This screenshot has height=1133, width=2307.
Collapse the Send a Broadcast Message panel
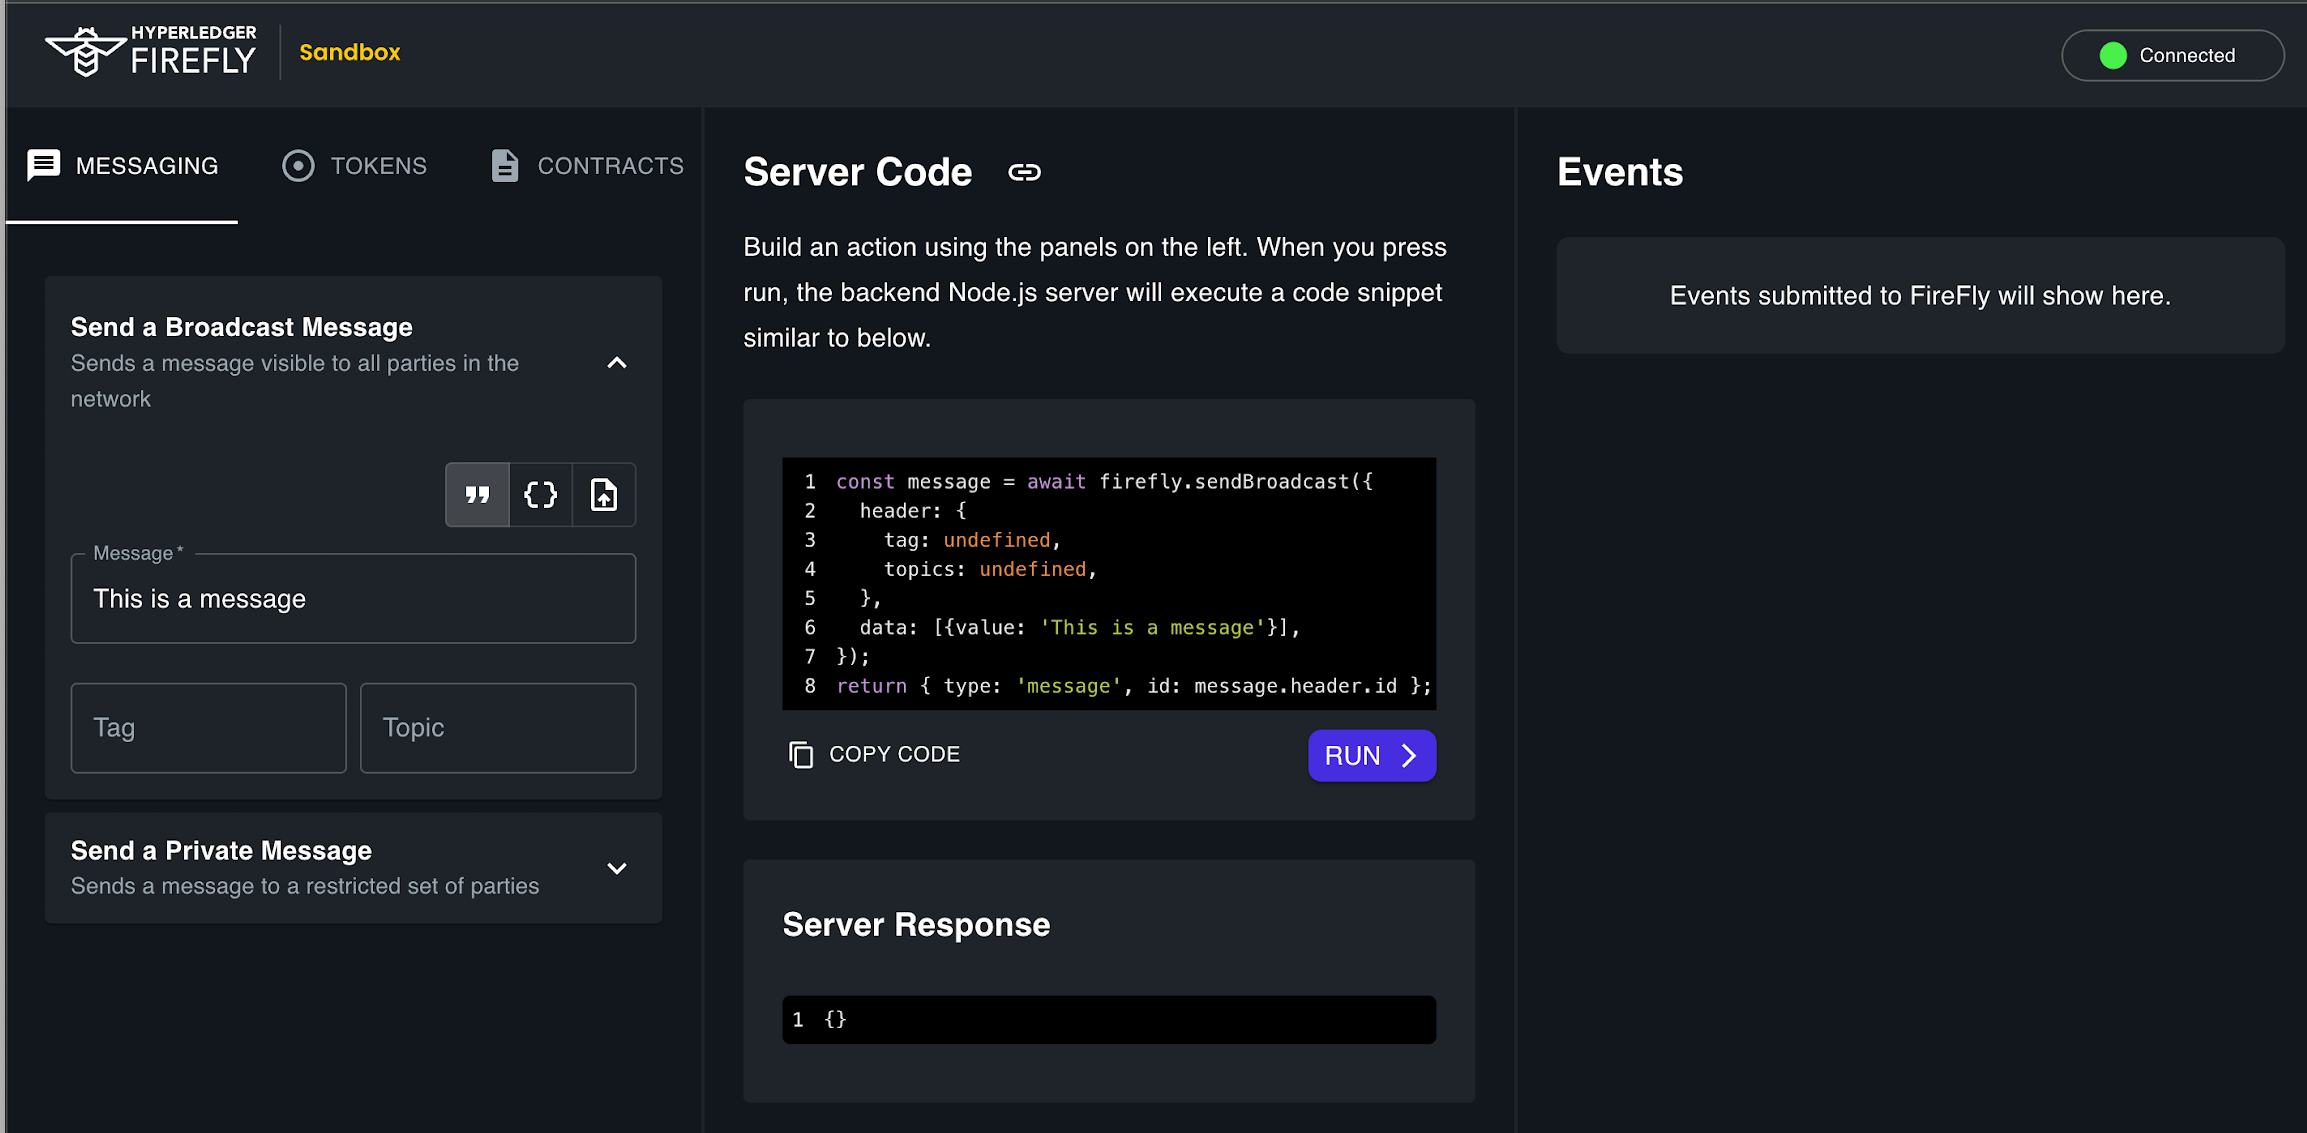[x=617, y=363]
